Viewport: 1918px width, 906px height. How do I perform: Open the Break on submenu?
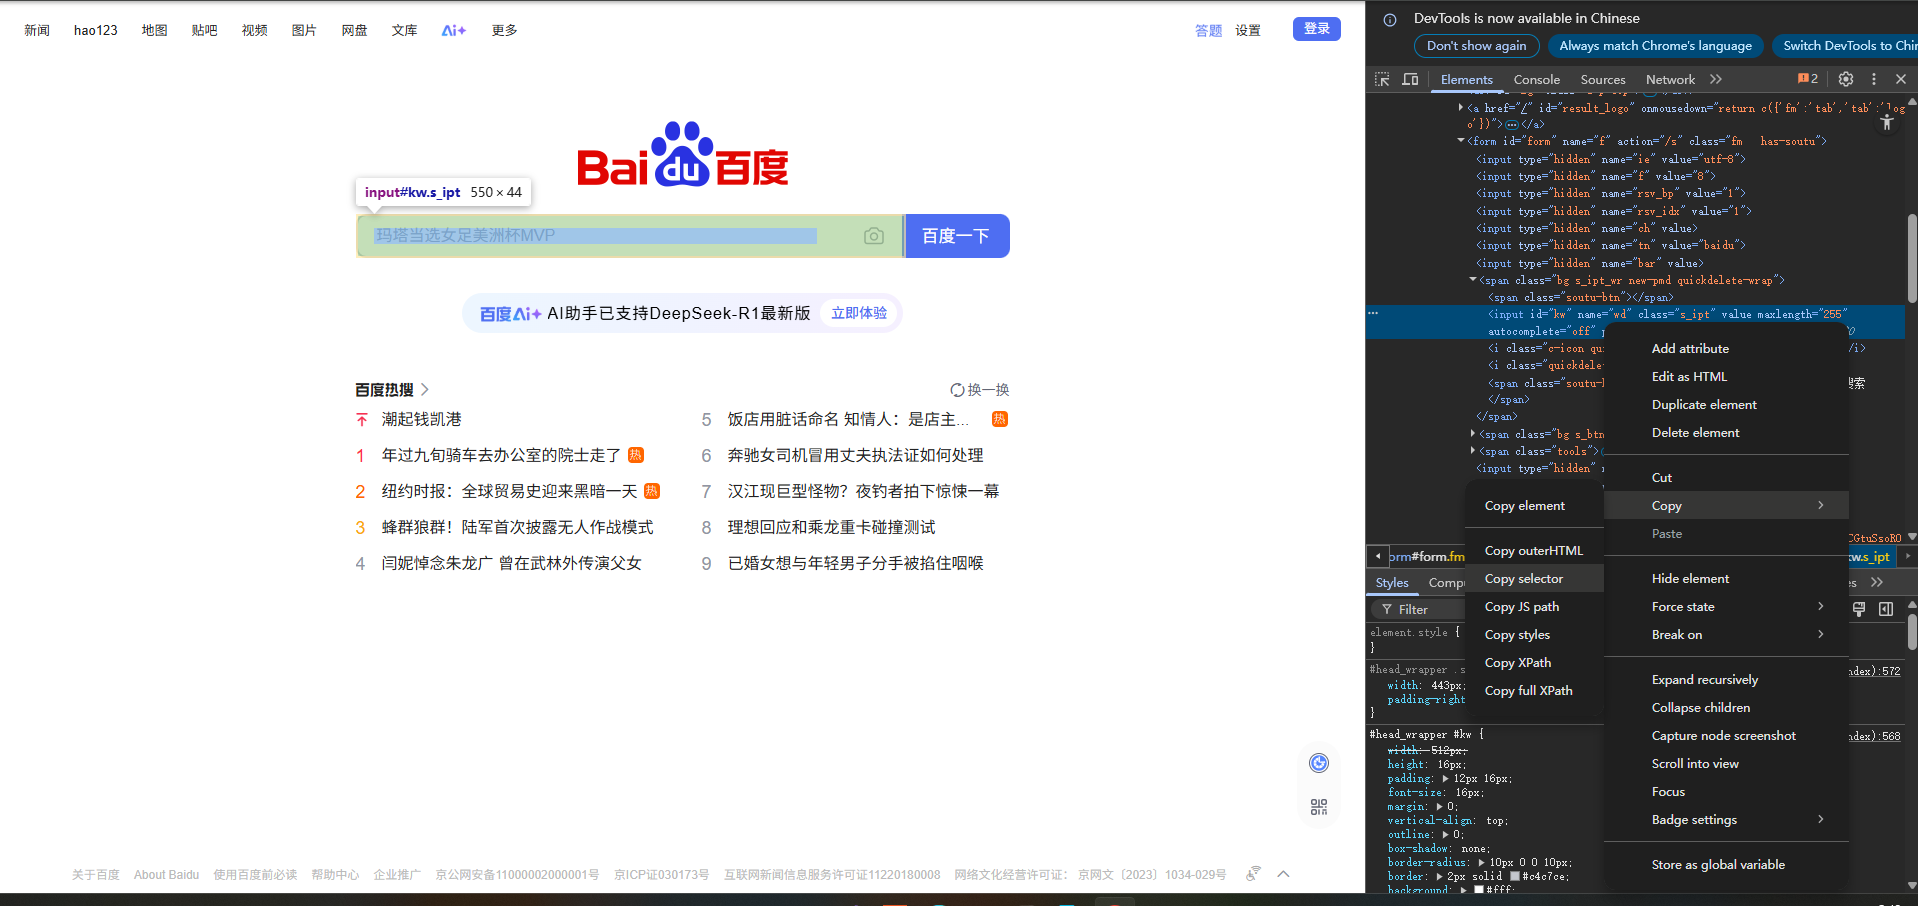pyautogui.click(x=1726, y=635)
